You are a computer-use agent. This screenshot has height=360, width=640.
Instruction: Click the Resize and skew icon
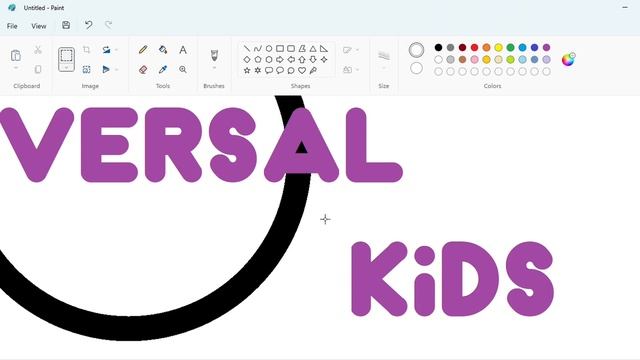[x=87, y=69]
